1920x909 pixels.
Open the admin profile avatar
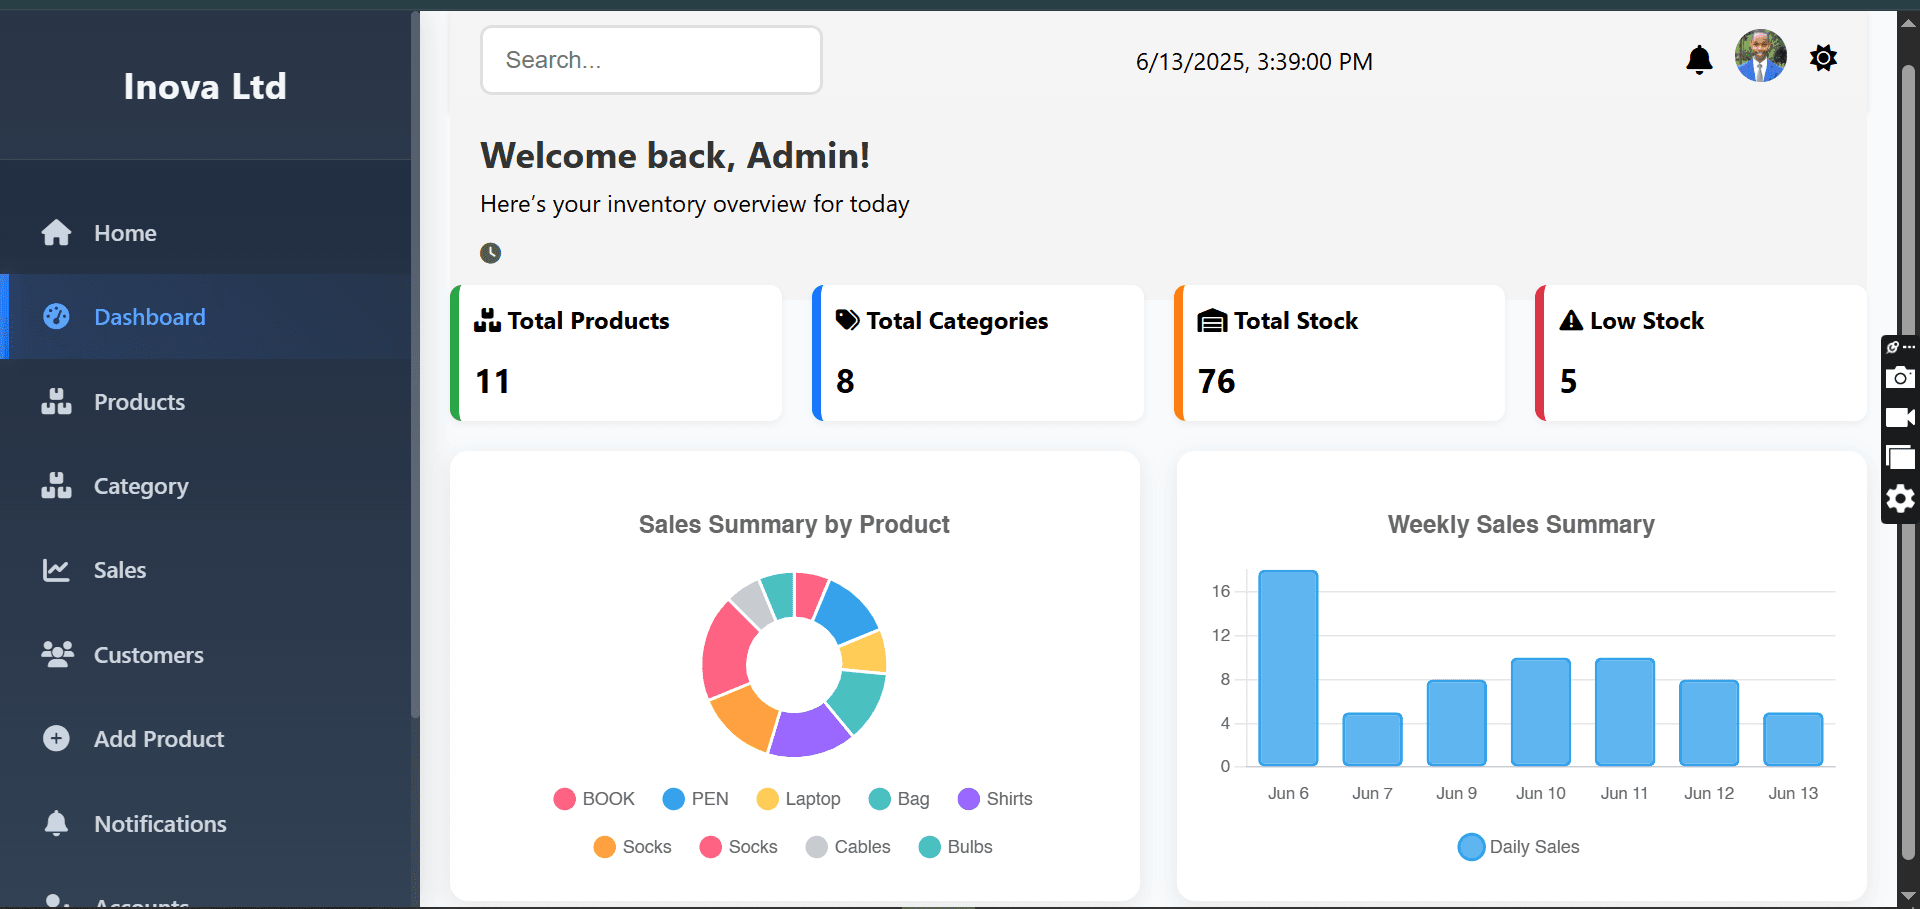1760,56
